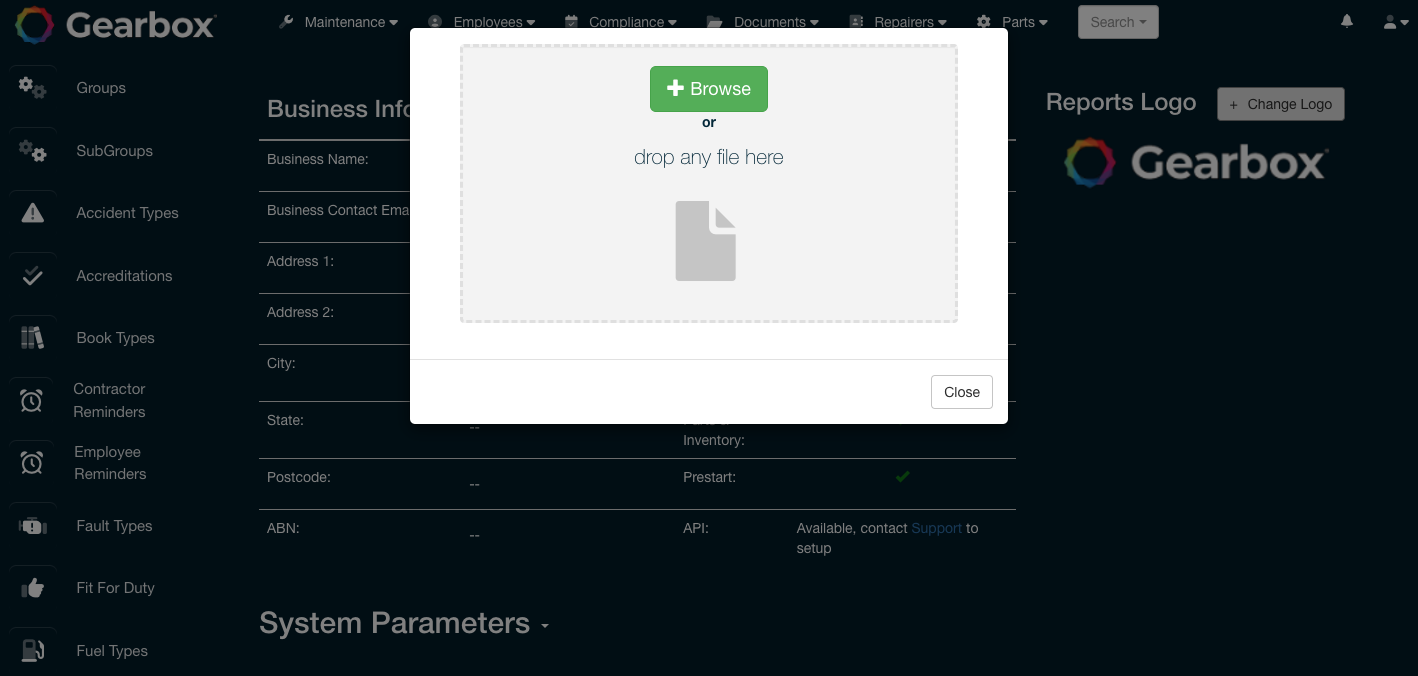1418x676 pixels.
Task: Click the Fuel Types pump icon
Action: point(32,650)
